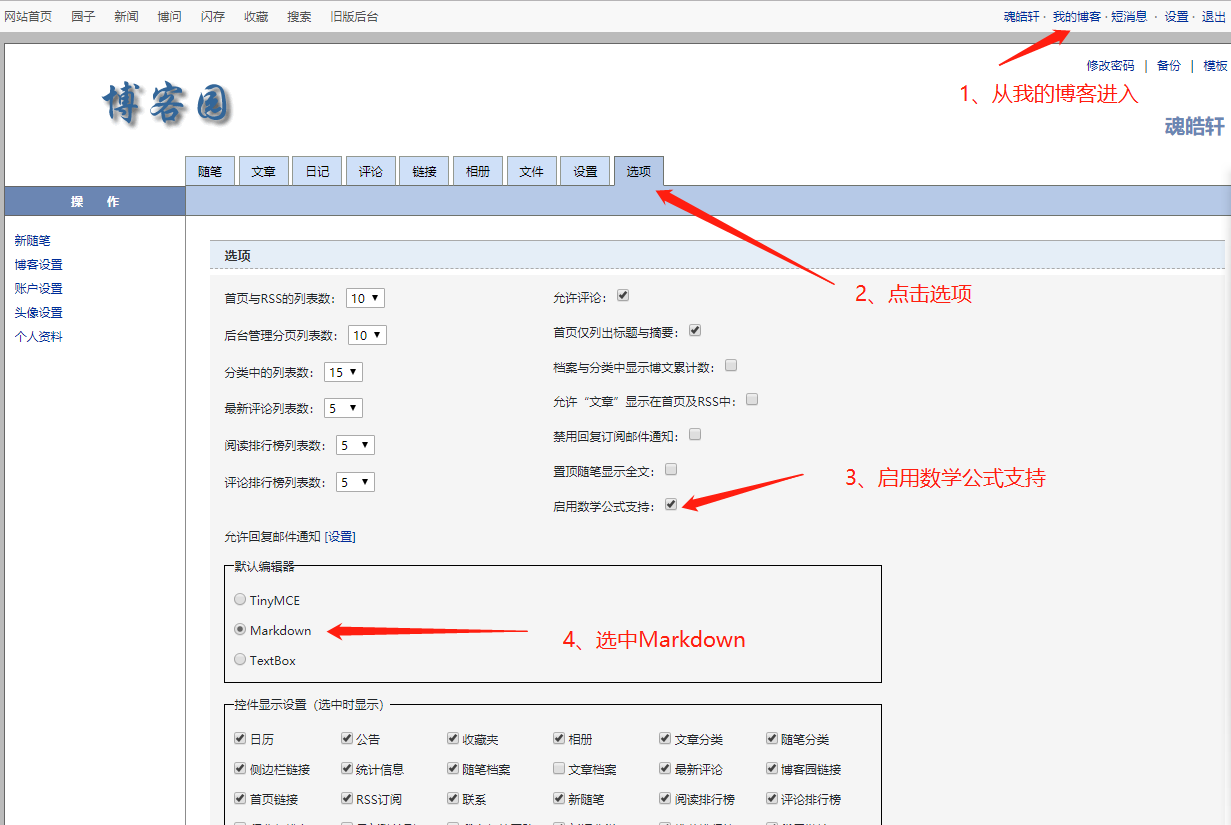The height and width of the screenshot is (825, 1231).
Task: Open 短消息 in the top right menu
Action: point(1128,15)
